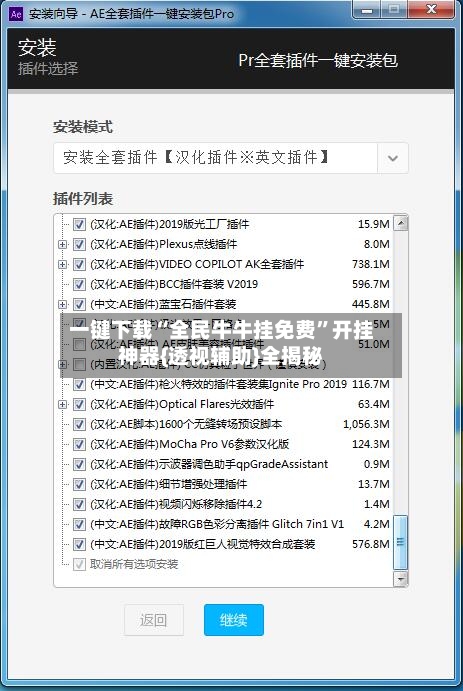Click the Ae app icon in title bar
The image size is (463, 691).
pyautogui.click(x=15, y=14)
